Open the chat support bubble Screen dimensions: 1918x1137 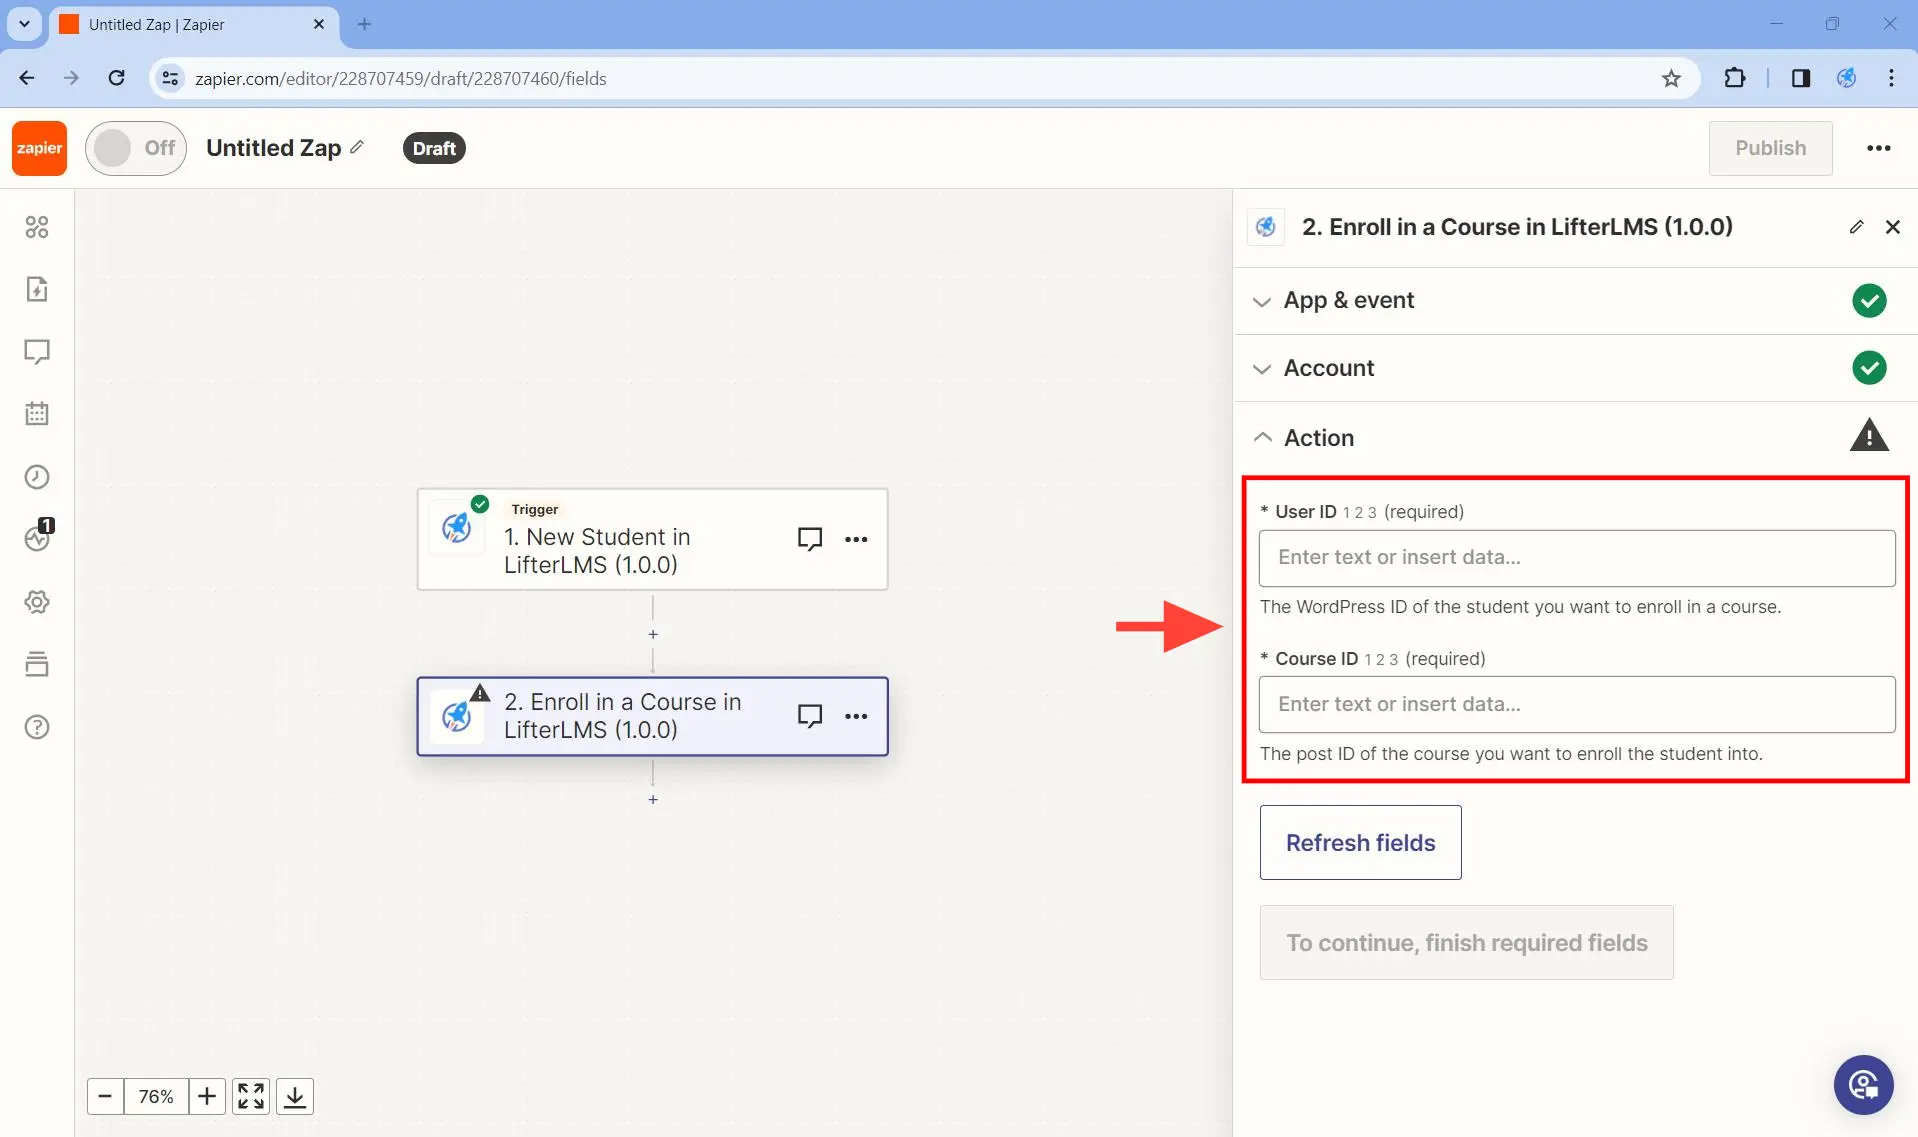click(x=1863, y=1084)
